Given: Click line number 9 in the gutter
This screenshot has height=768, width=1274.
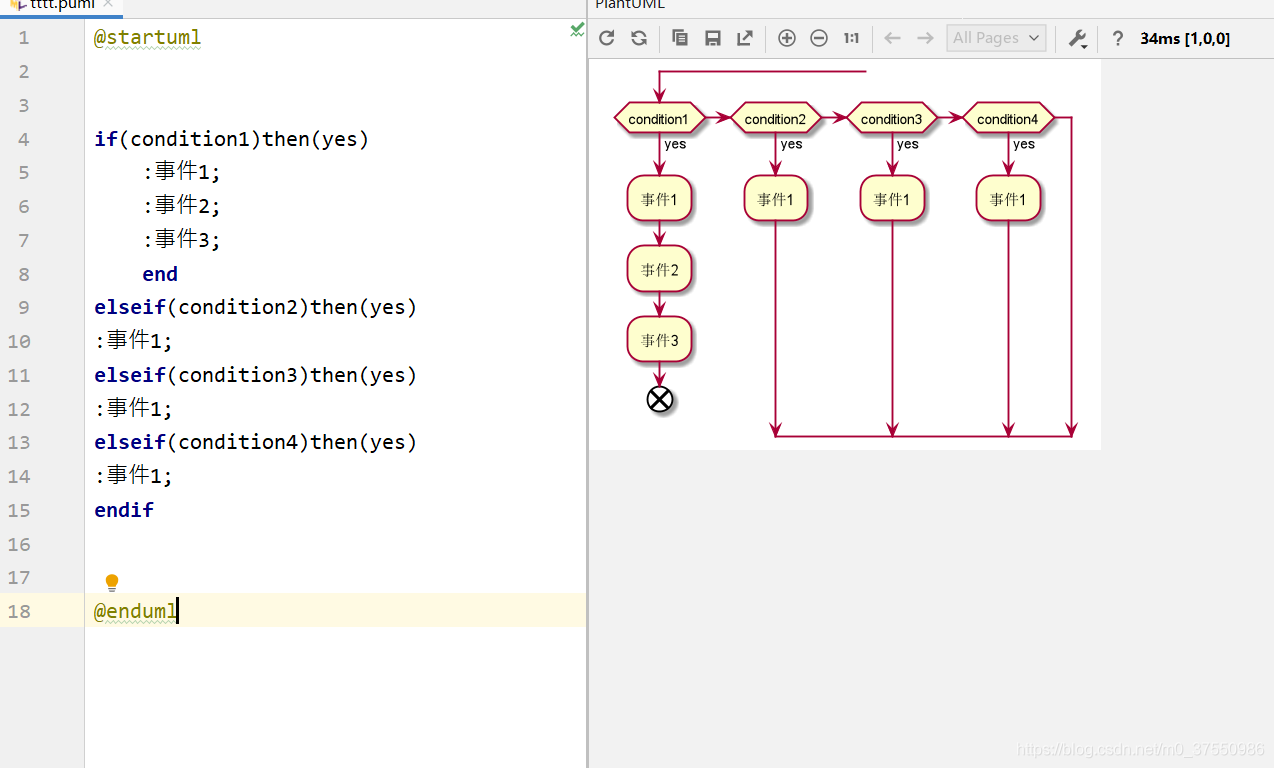Looking at the screenshot, I should click(x=23, y=307).
